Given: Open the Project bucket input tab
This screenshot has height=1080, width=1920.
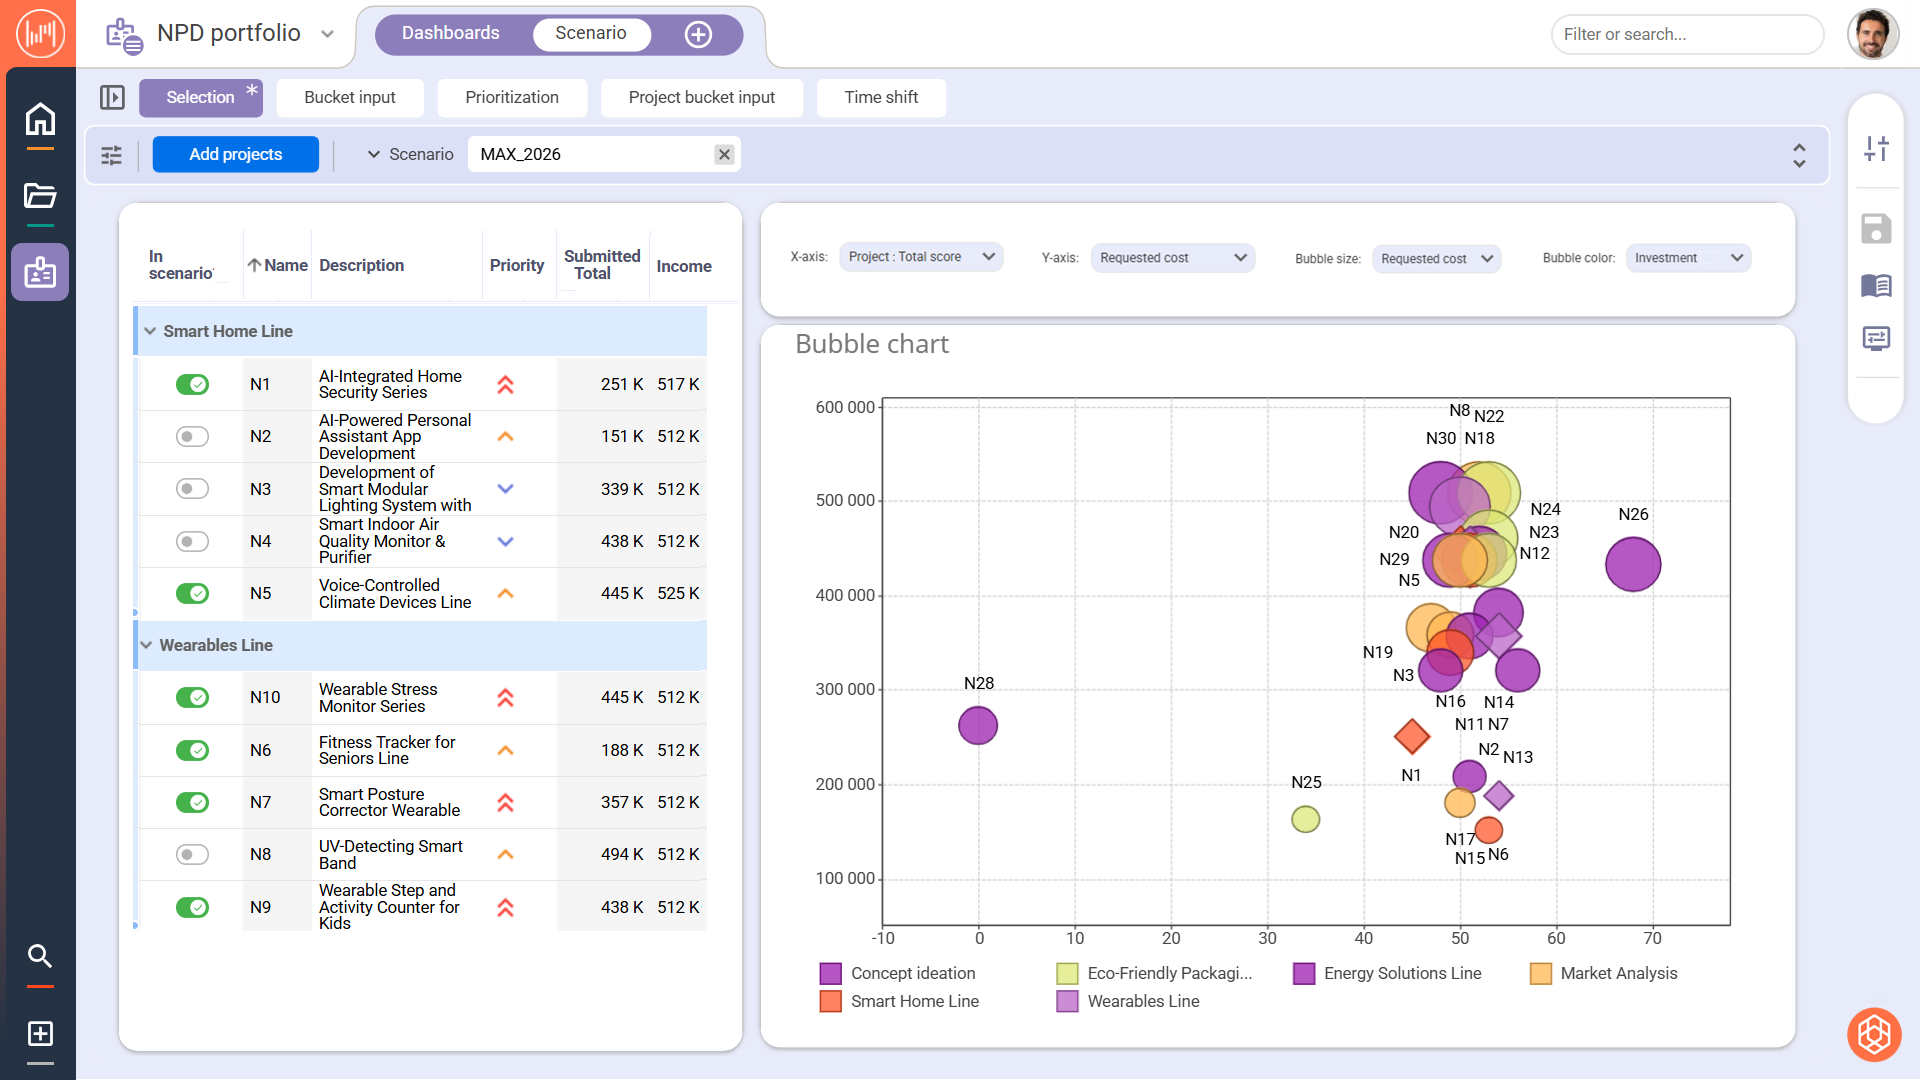Looking at the screenshot, I should tap(702, 97).
